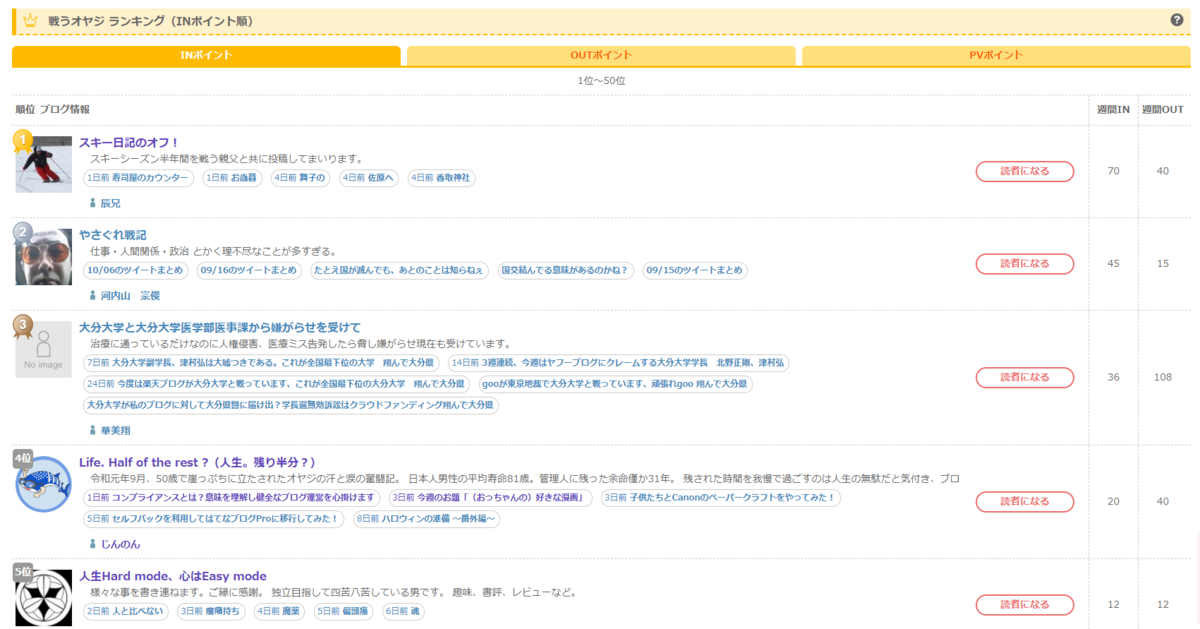The height and width of the screenshot is (629, 1200).
Task: Click the person icon beside じんのん
Action: 94,542
